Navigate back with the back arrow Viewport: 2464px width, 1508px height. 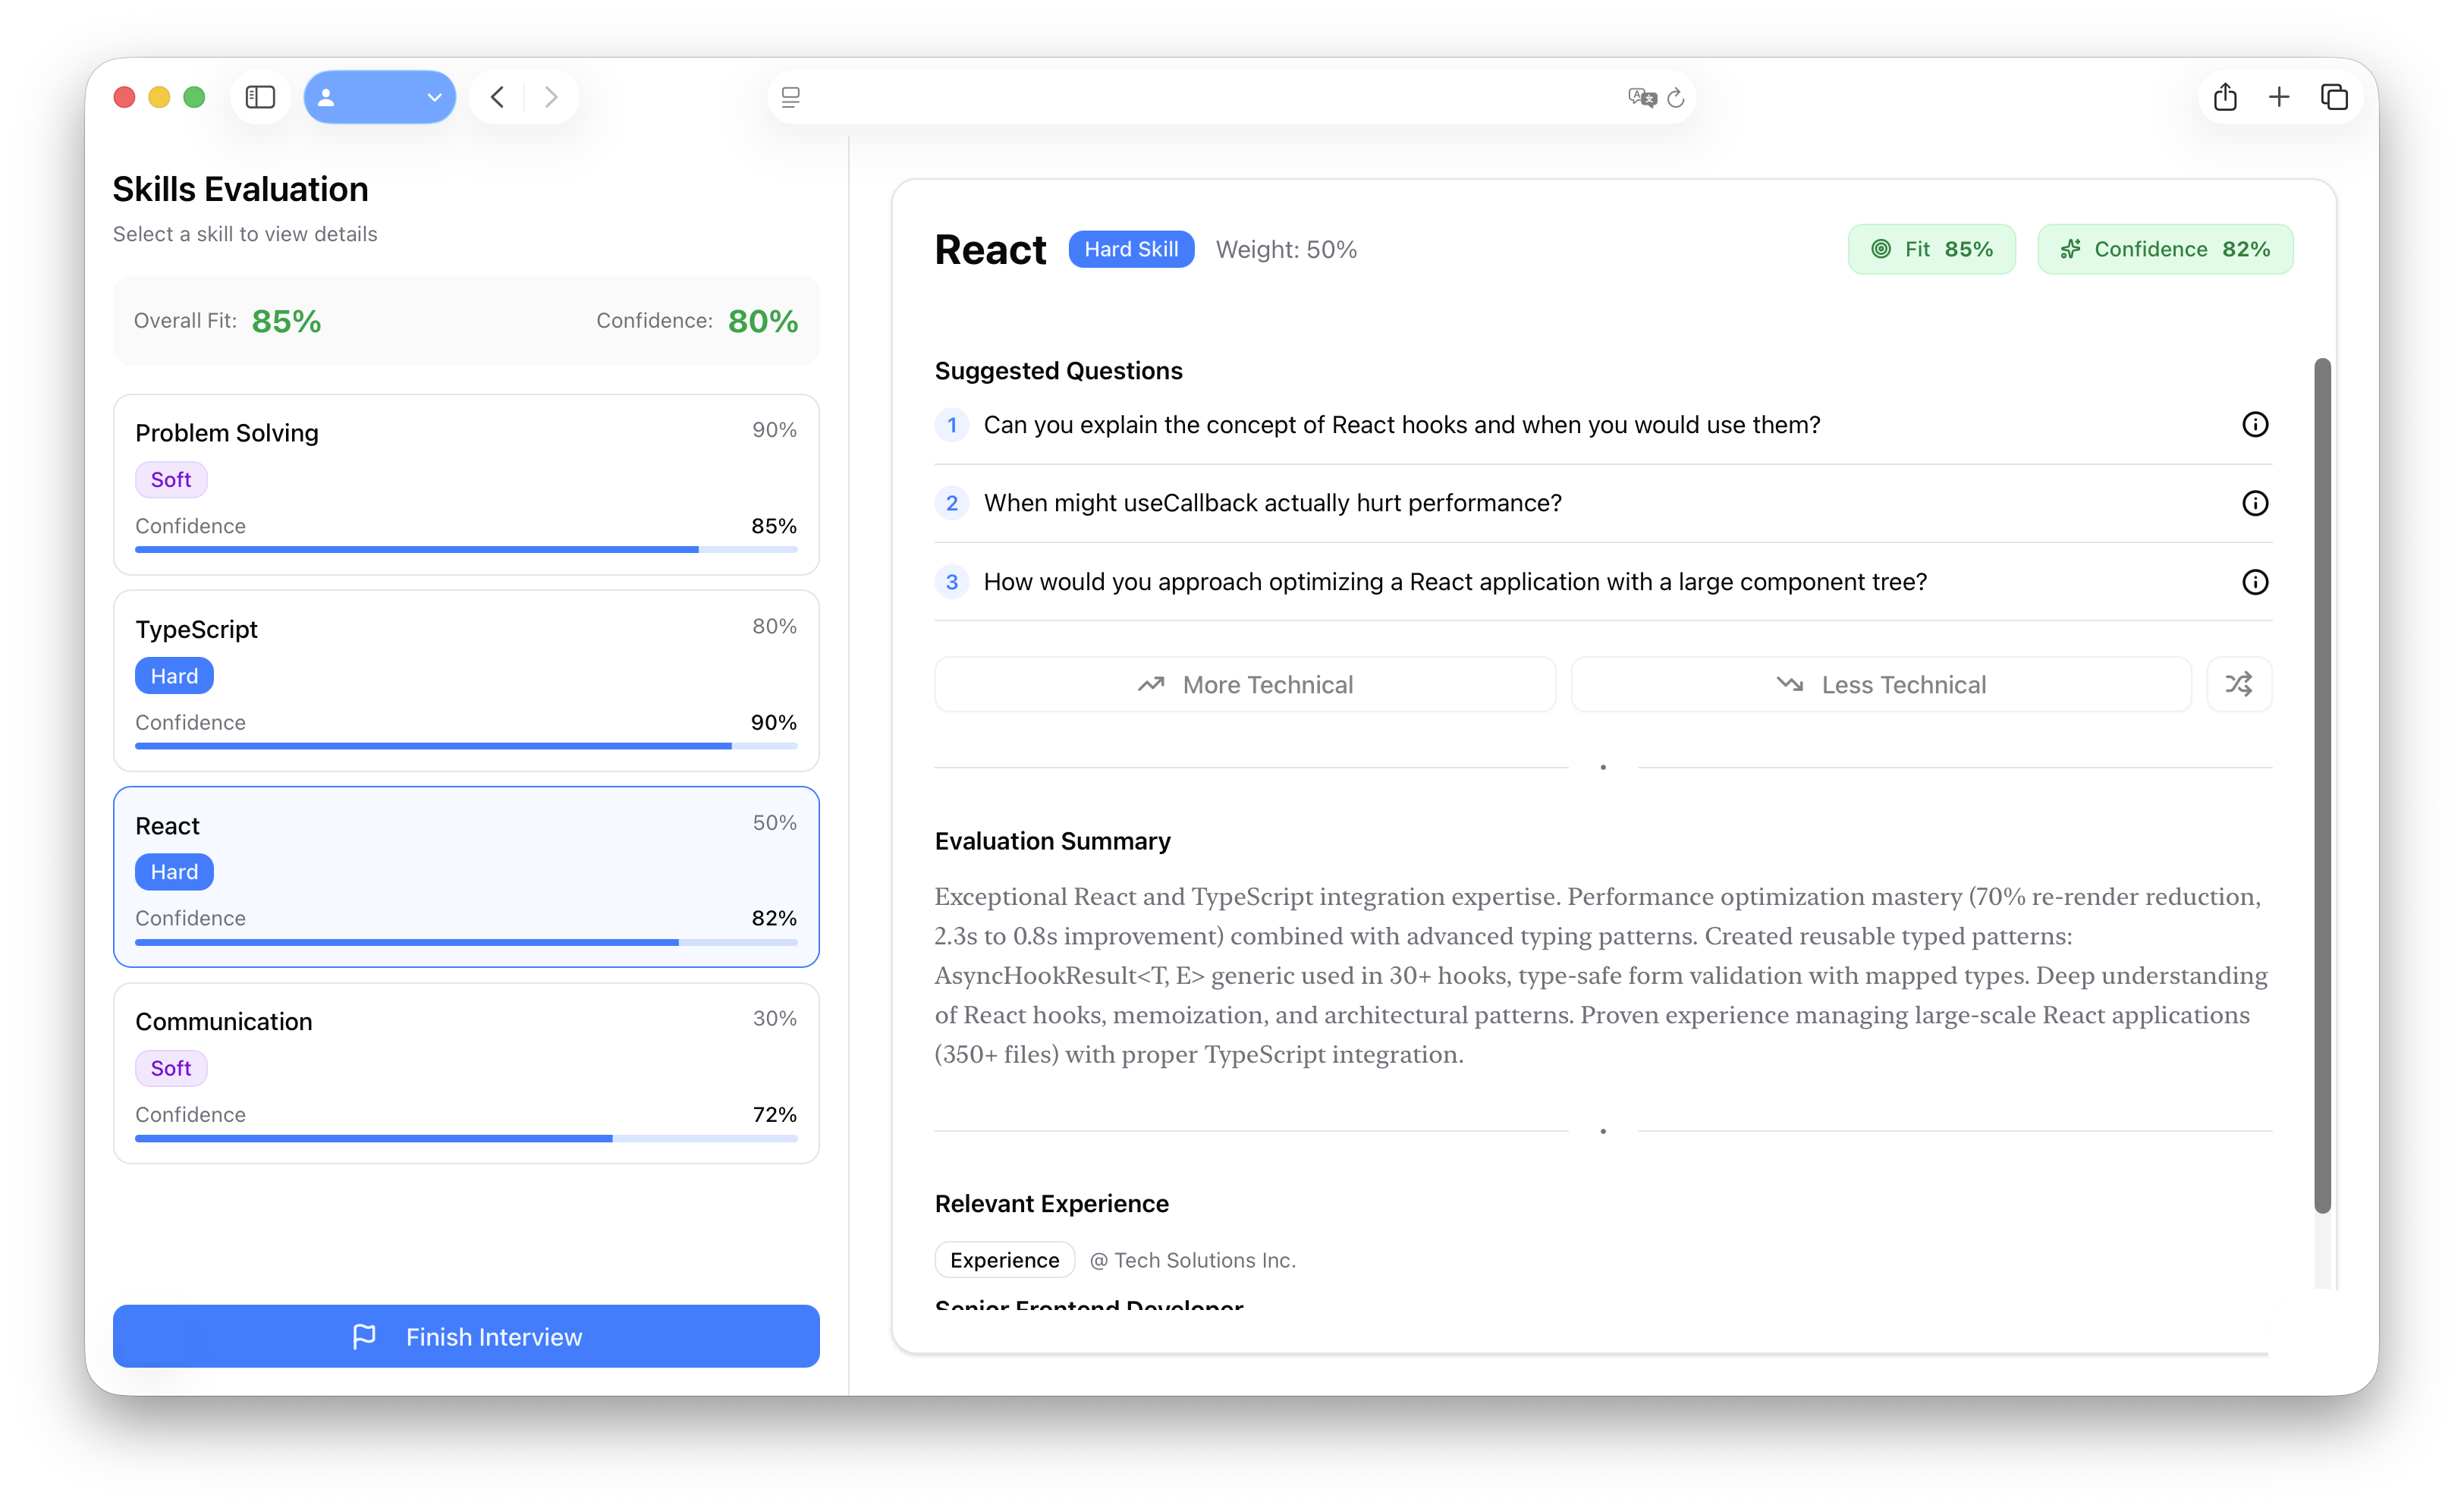tap(496, 97)
